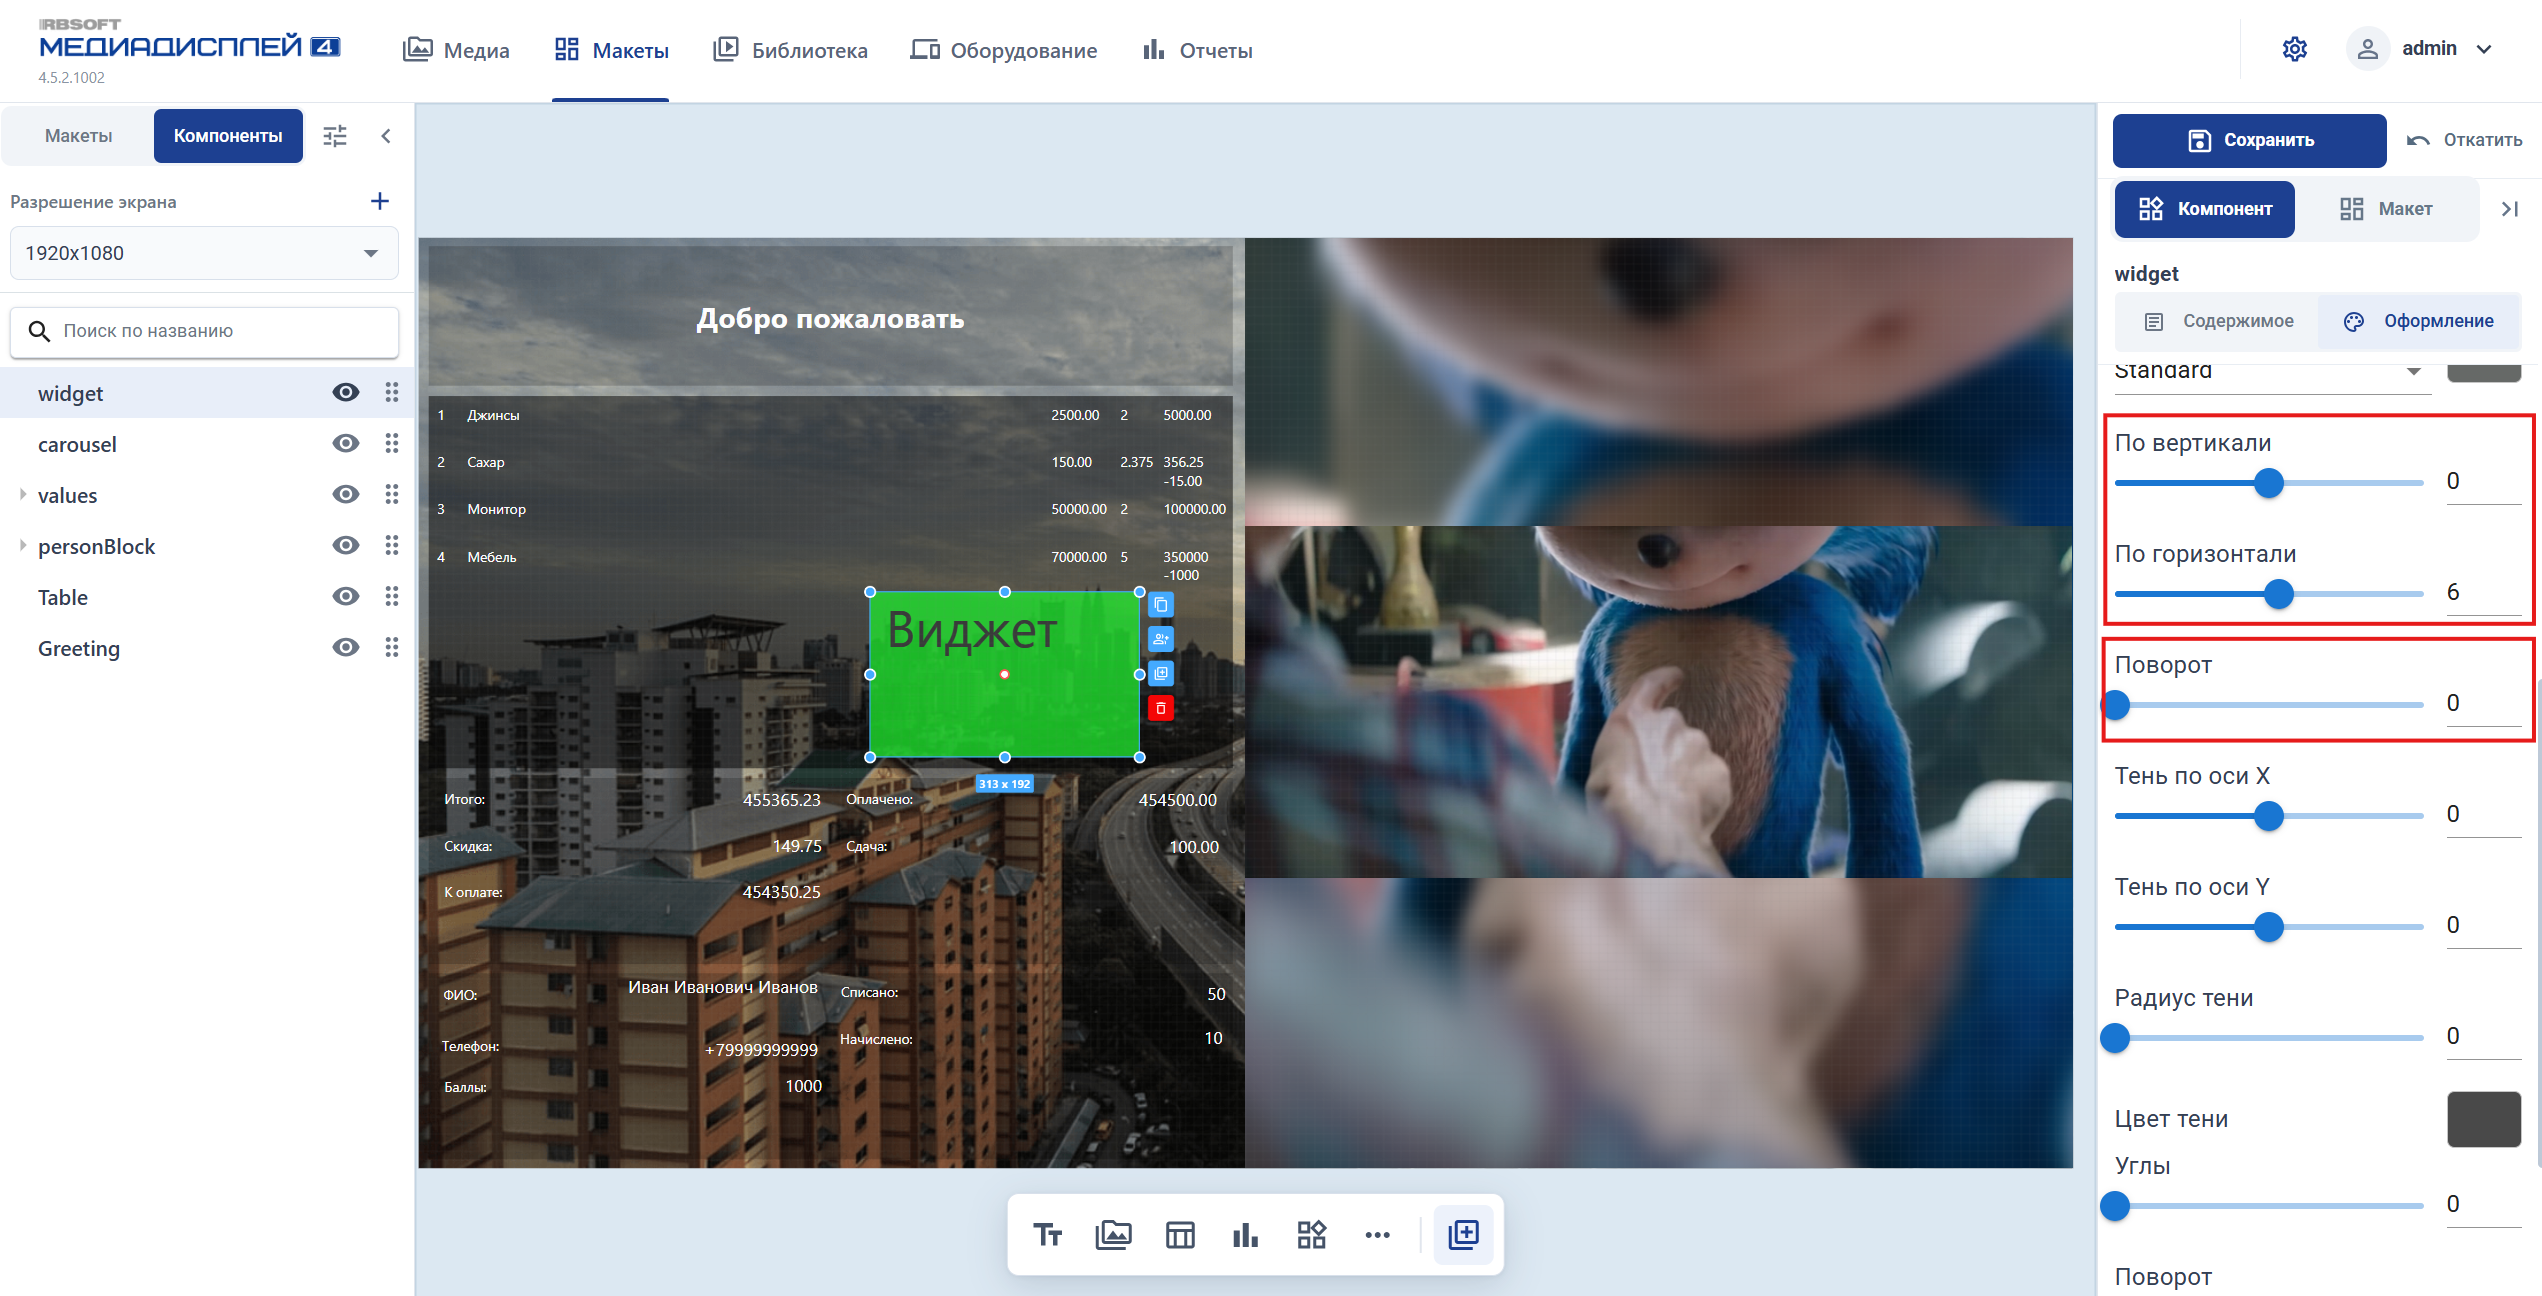Collapse the right properties panel
The image size is (2542, 1296).
coord(2510,209)
